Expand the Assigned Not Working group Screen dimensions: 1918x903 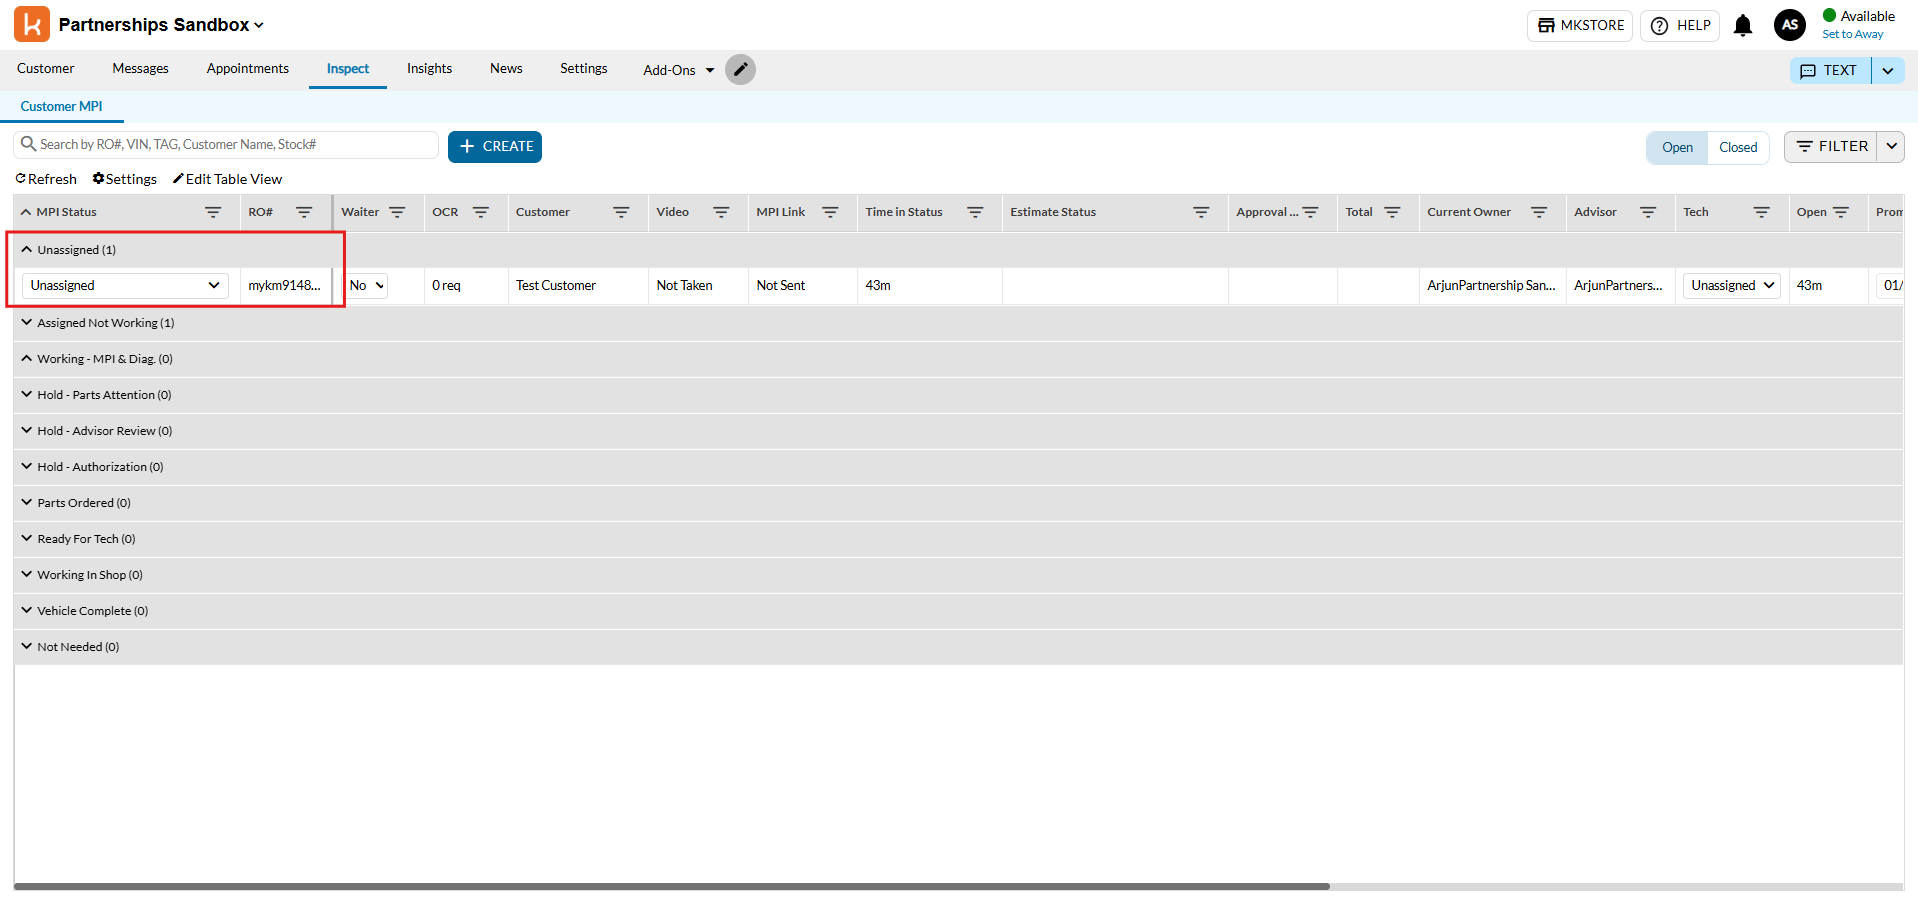27,323
